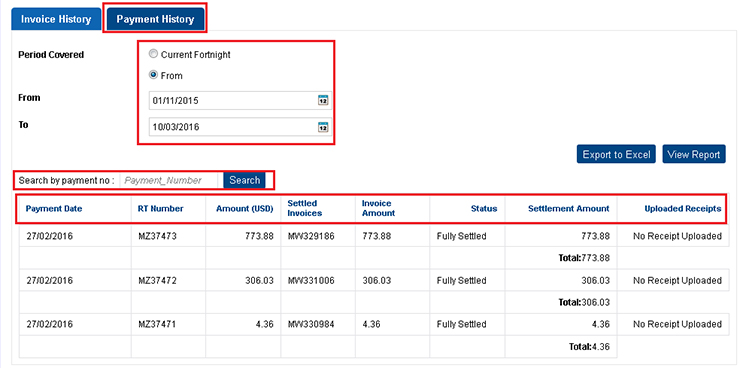The image size is (740, 368).
Task: Click payment date of MZ37473 row
Action: pyautogui.click(x=49, y=236)
